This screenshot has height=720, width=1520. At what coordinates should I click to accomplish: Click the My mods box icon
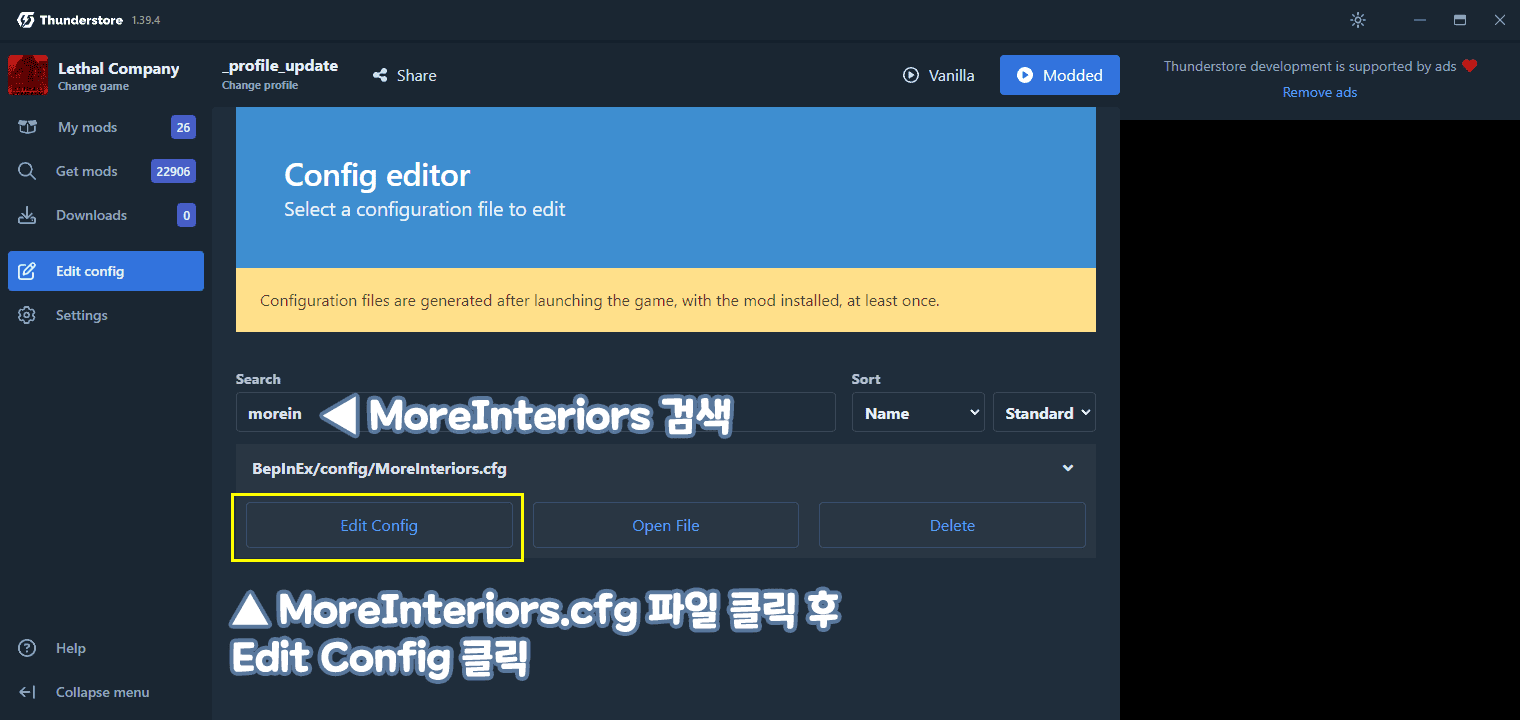click(x=27, y=127)
